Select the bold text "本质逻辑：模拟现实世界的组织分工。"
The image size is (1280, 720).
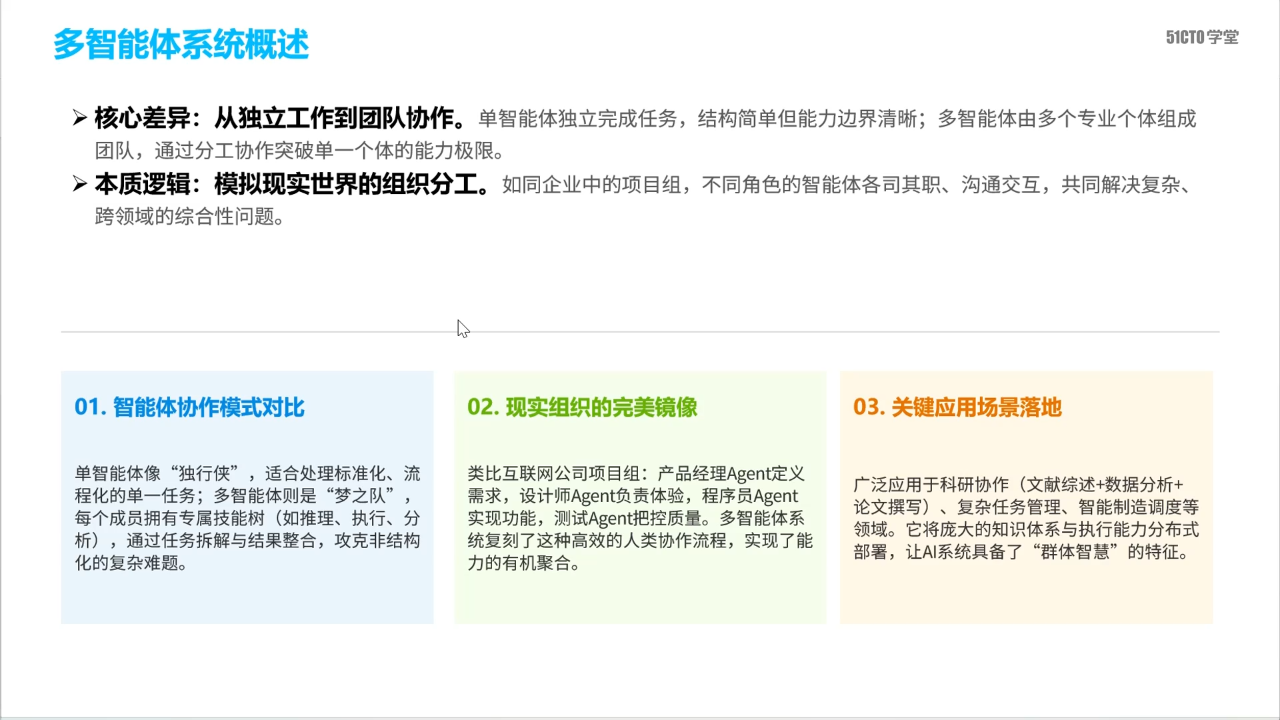point(294,185)
